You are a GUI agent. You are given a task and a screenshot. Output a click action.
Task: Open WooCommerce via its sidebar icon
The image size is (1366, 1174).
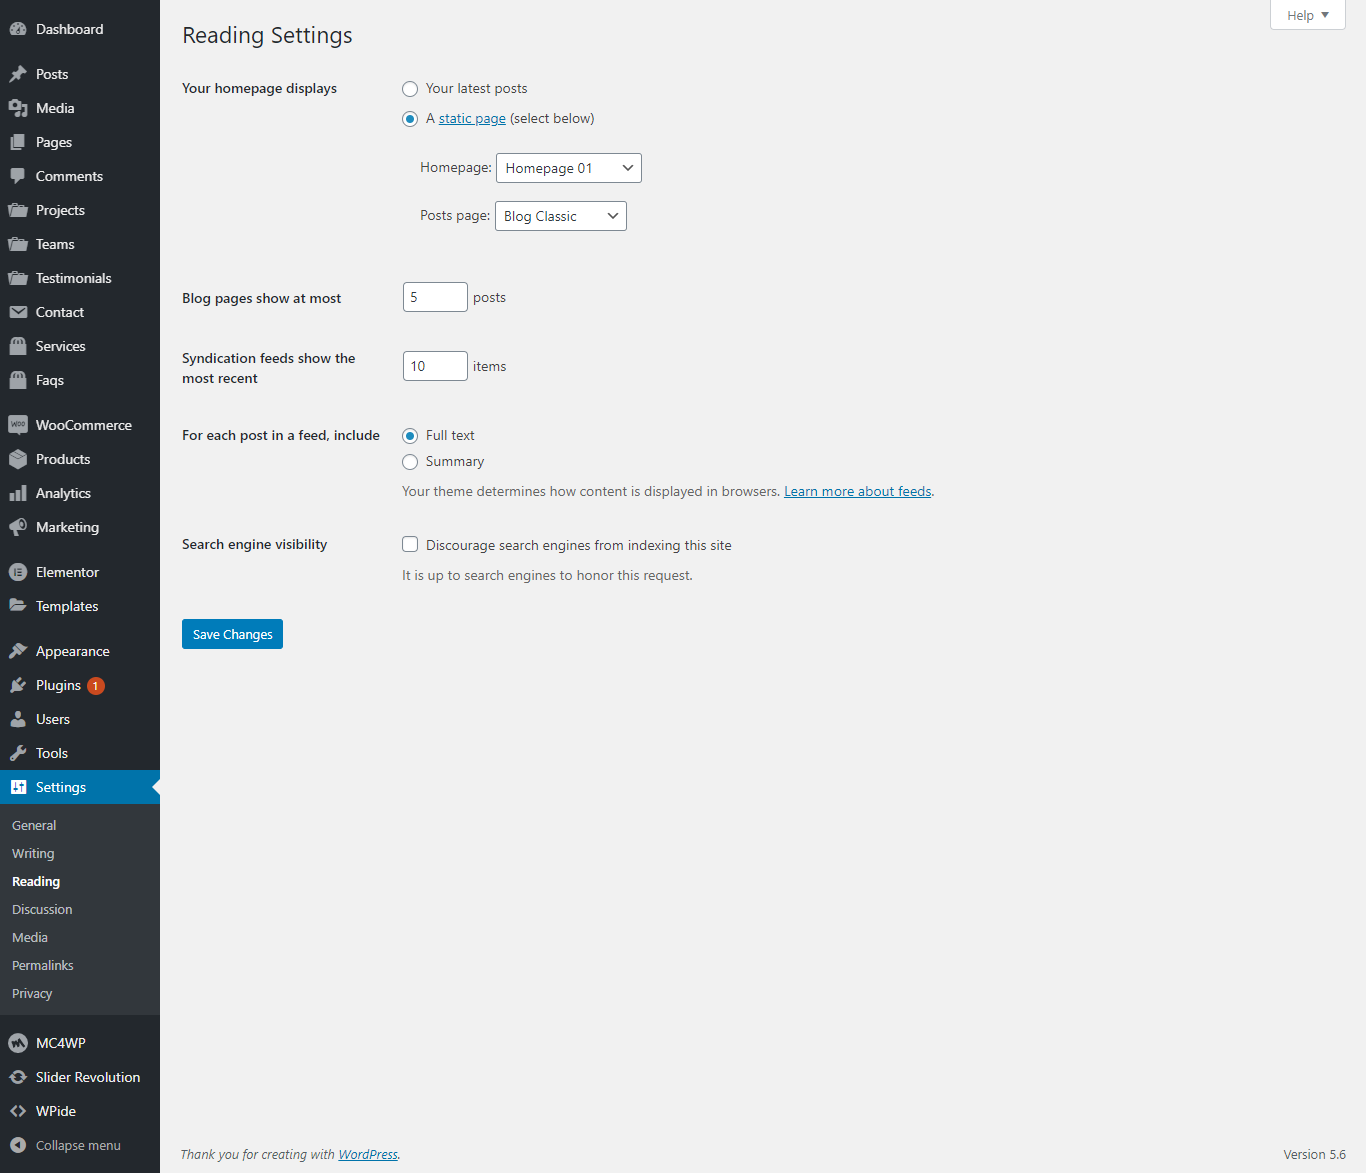pyautogui.click(x=18, y=425)
